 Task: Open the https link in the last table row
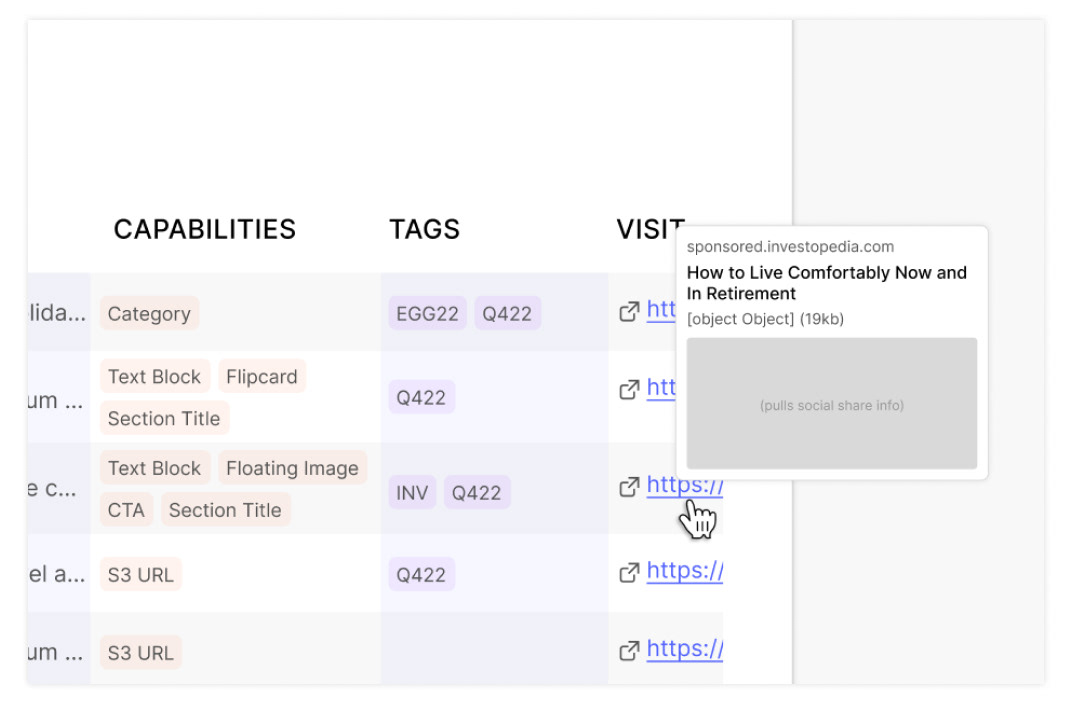click(684, 649)
